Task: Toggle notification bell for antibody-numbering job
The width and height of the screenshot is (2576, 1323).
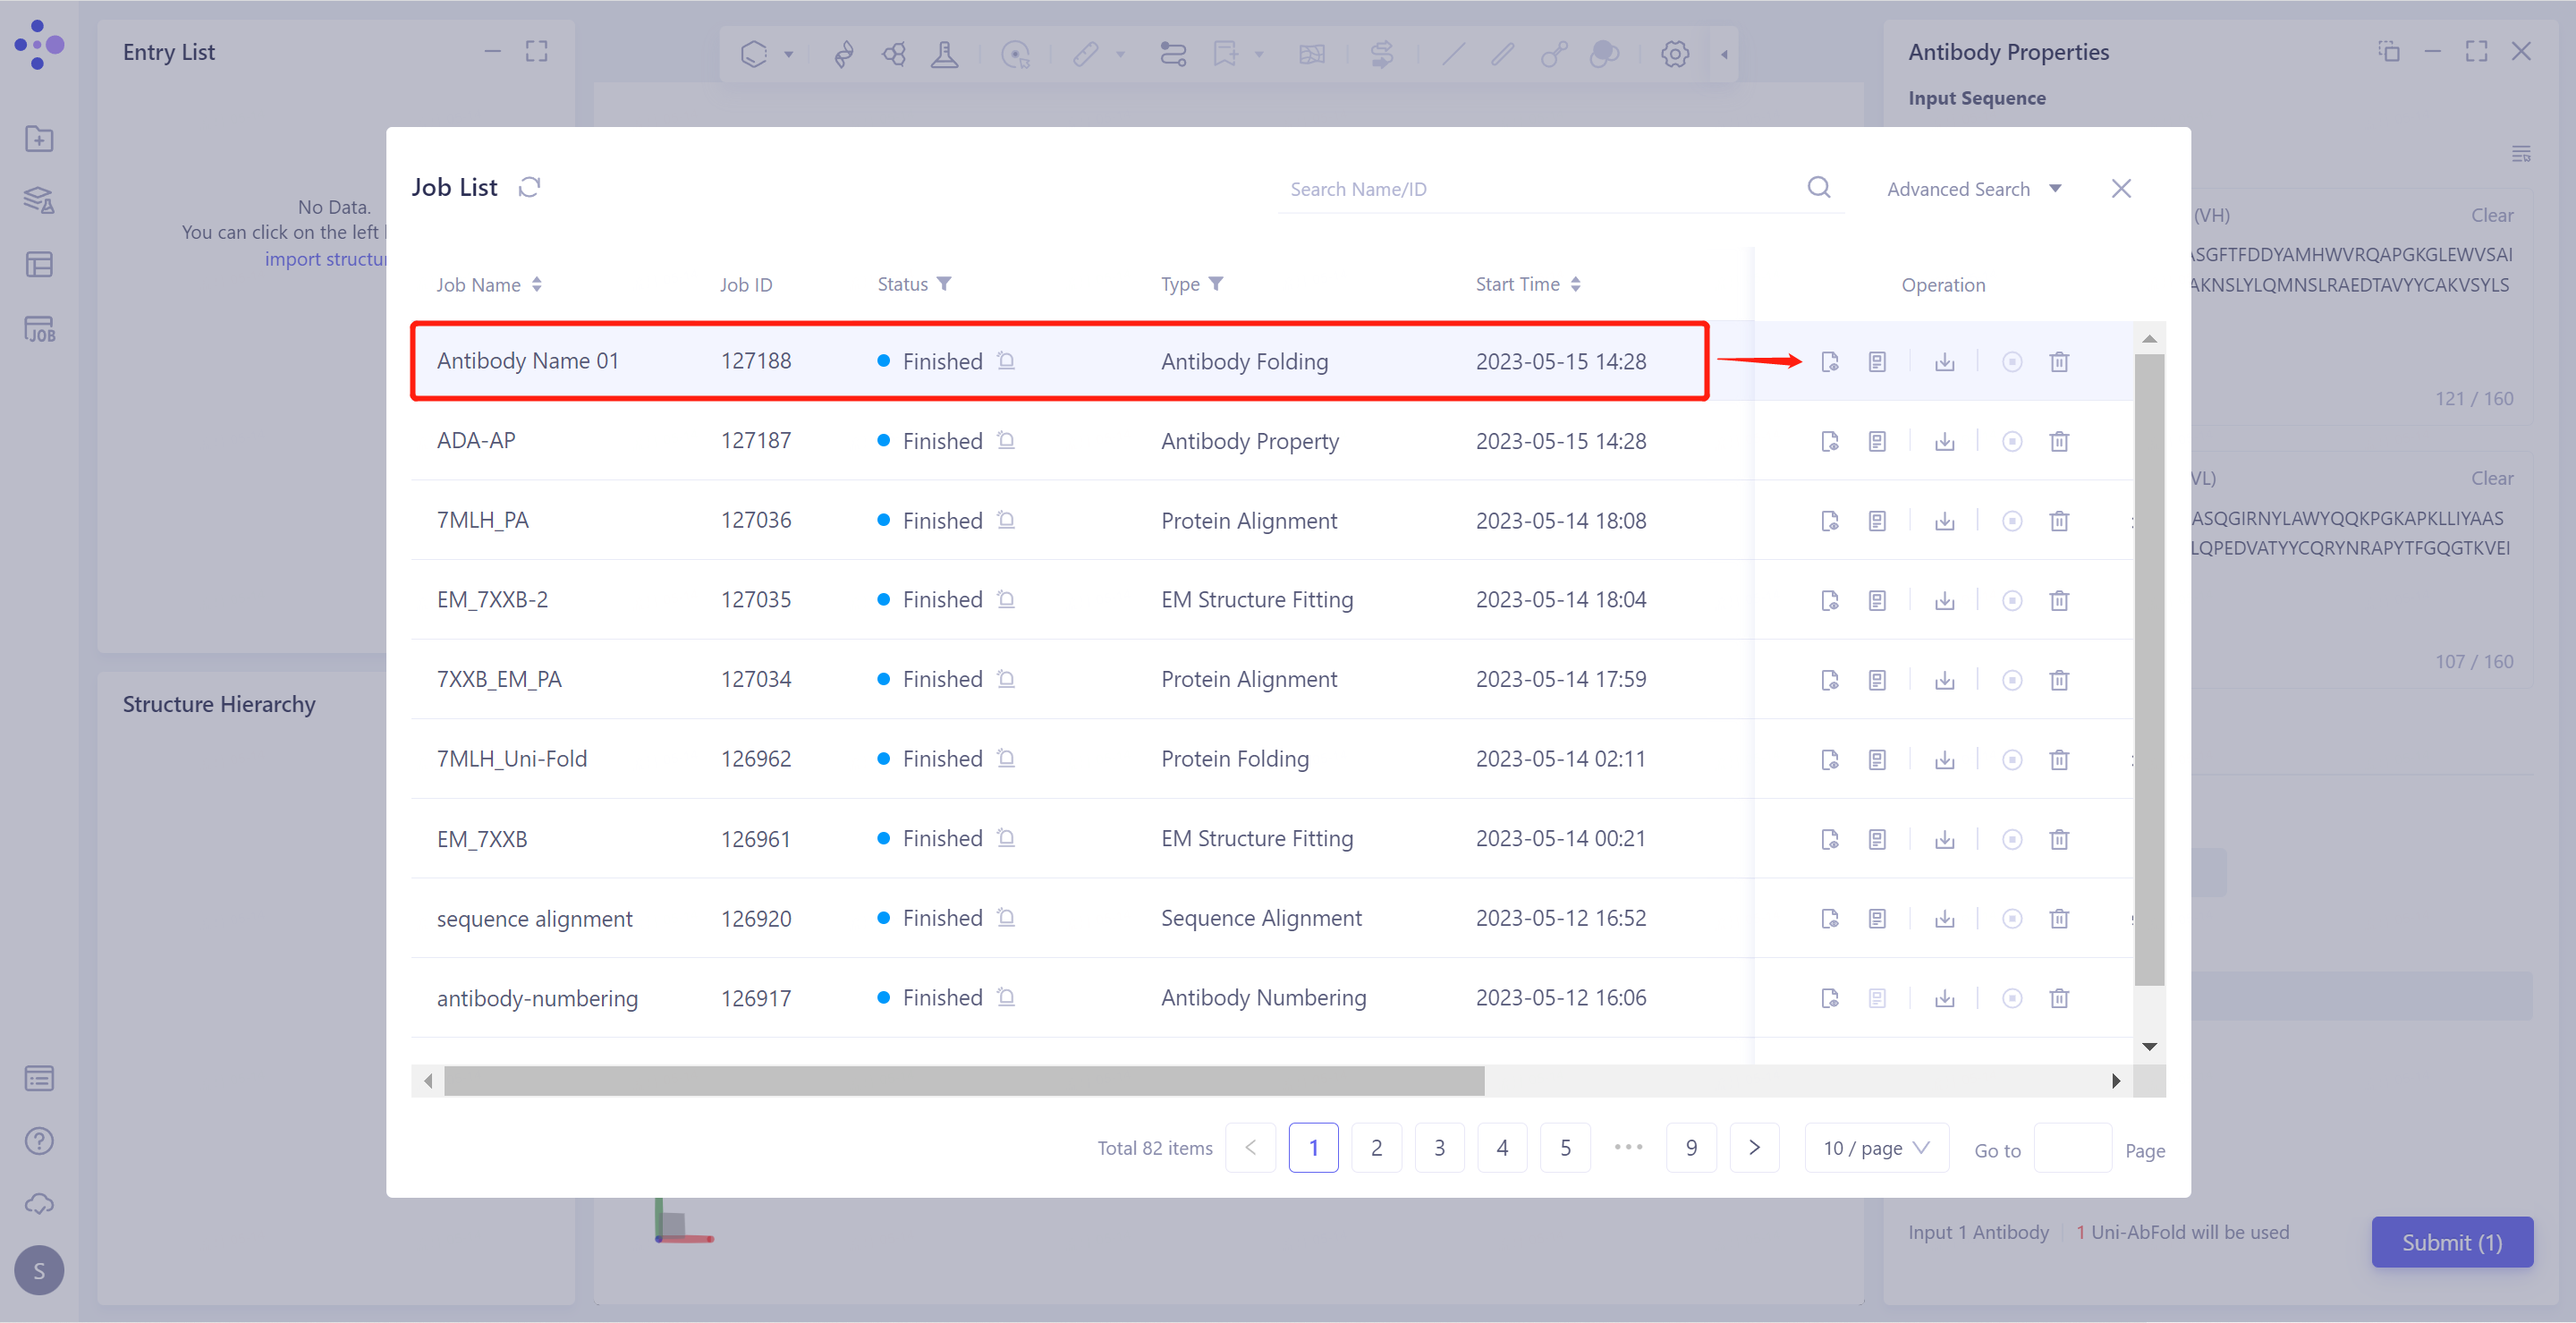Action: (1006, 997)
